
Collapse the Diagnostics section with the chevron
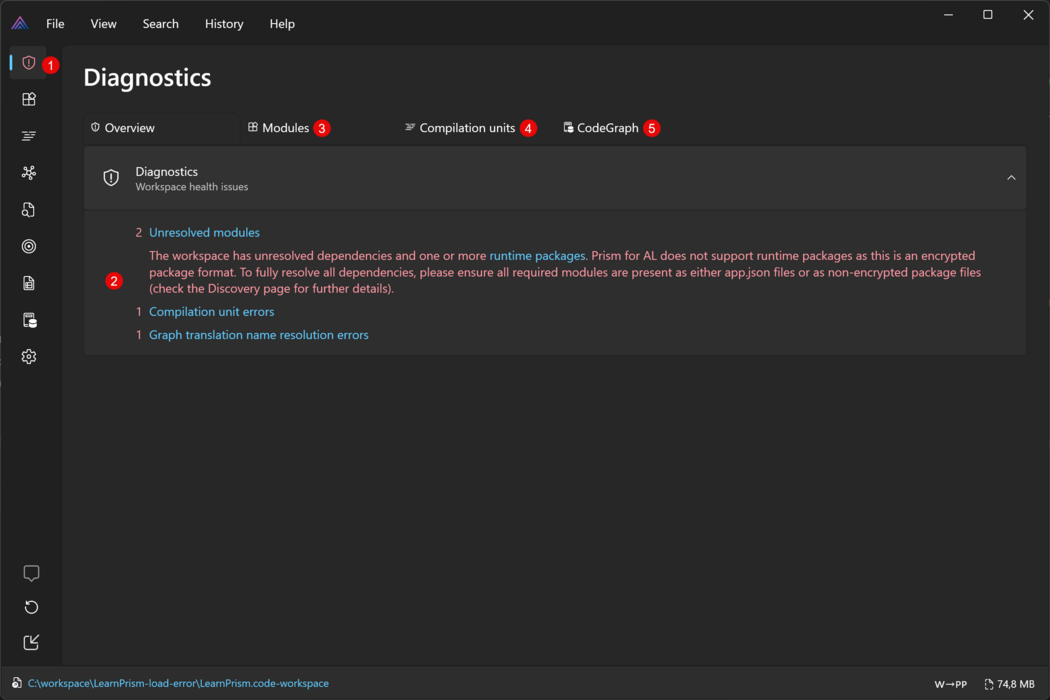point(1011,178)
